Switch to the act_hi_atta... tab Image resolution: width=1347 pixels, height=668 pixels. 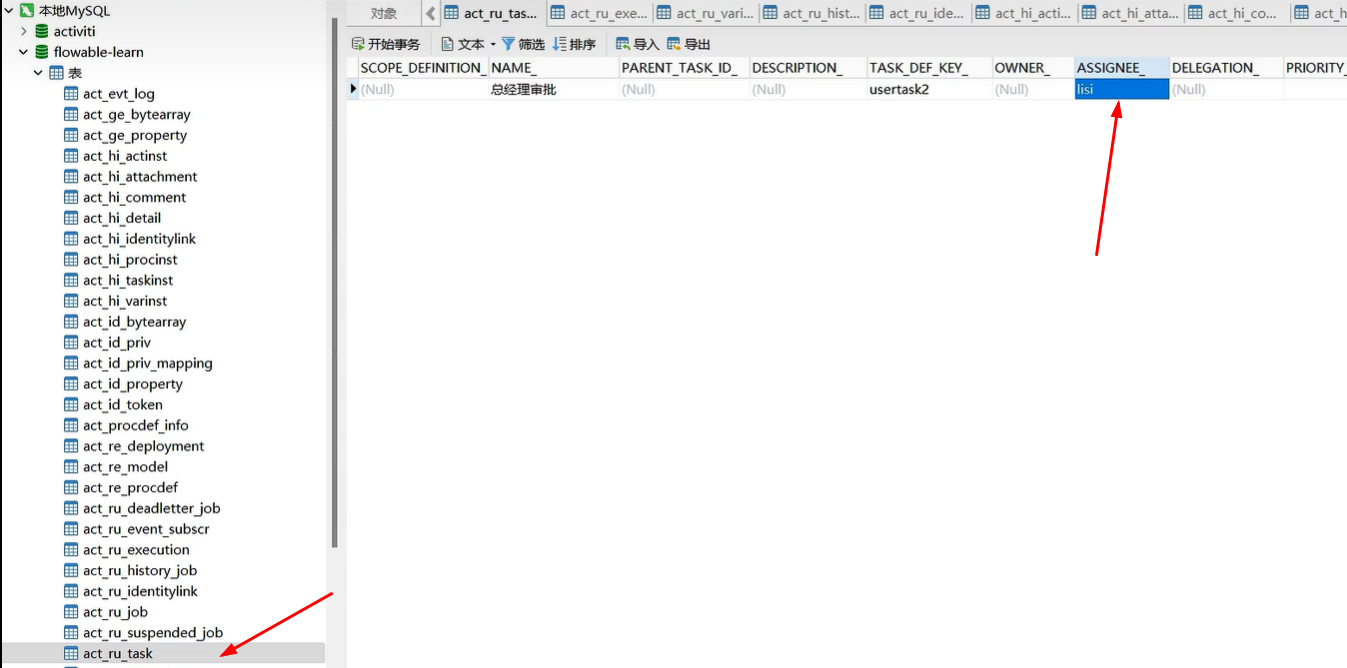[1131, 13]
